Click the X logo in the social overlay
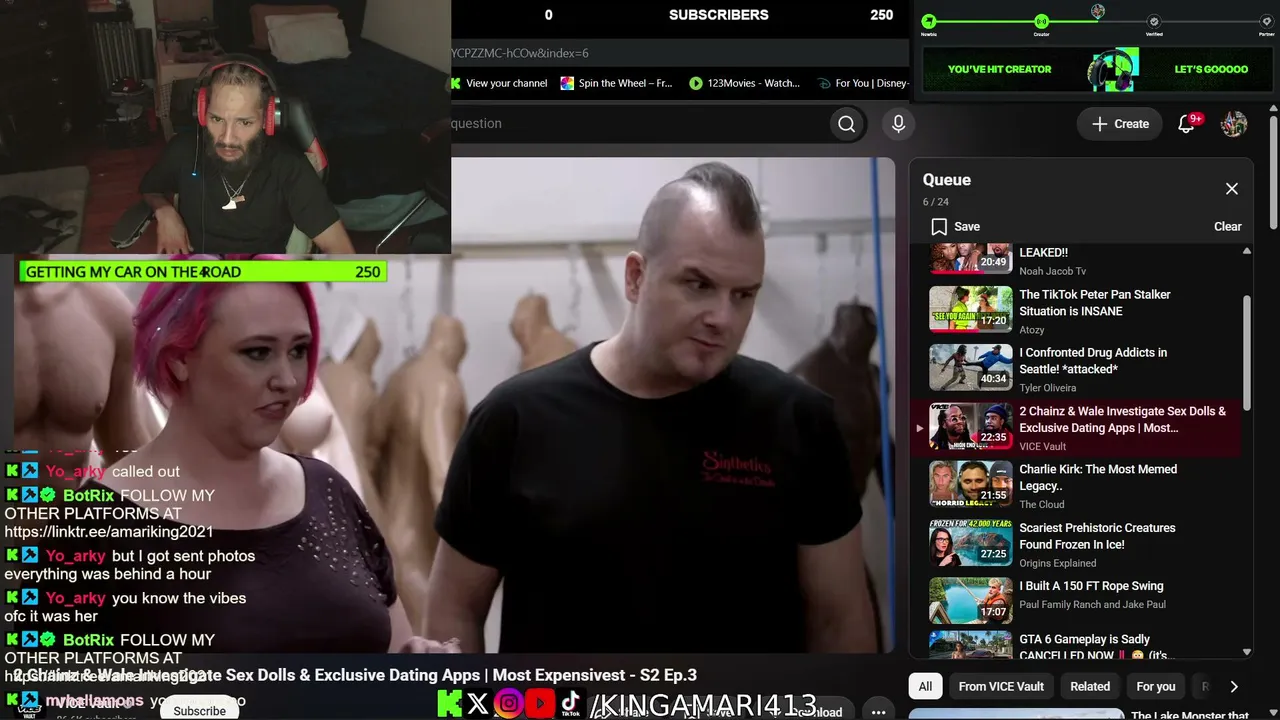The height and width of the screenshot is (720, 1280). pos(478,704)
